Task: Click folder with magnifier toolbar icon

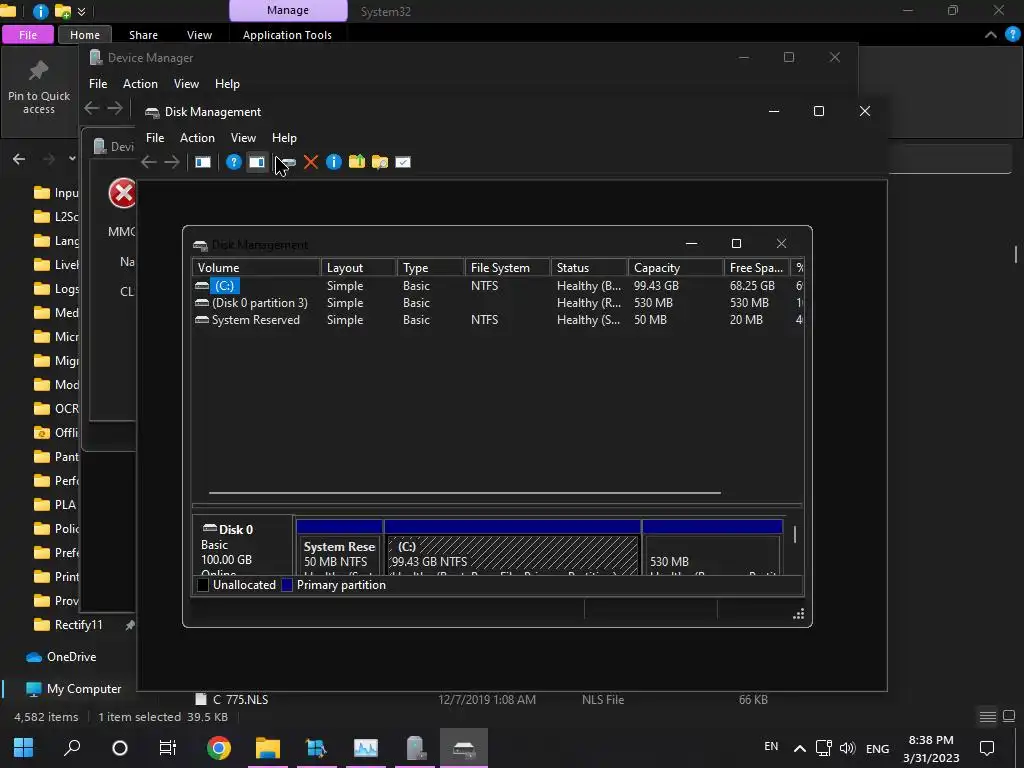Action: (x=379, y=162)
